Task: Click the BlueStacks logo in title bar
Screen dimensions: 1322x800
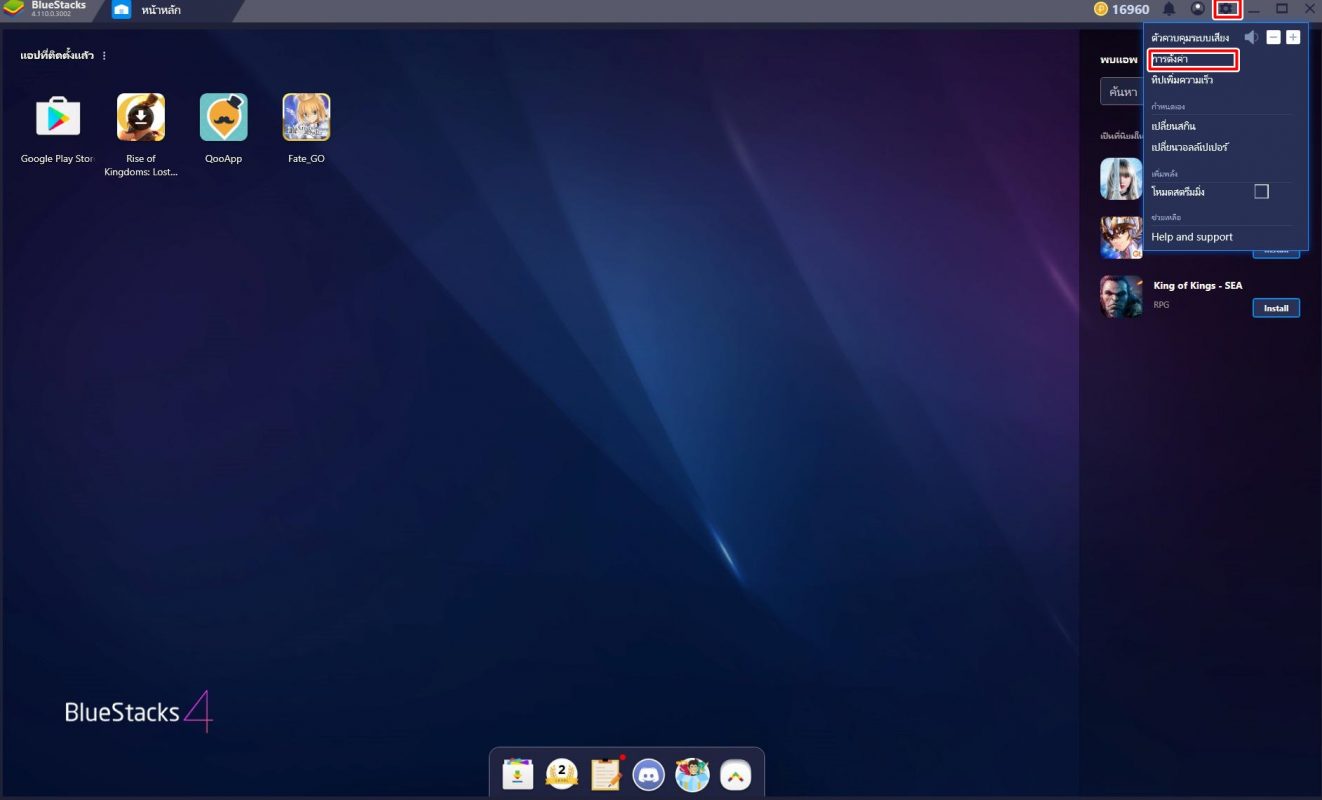Action: tap(14, 9)
